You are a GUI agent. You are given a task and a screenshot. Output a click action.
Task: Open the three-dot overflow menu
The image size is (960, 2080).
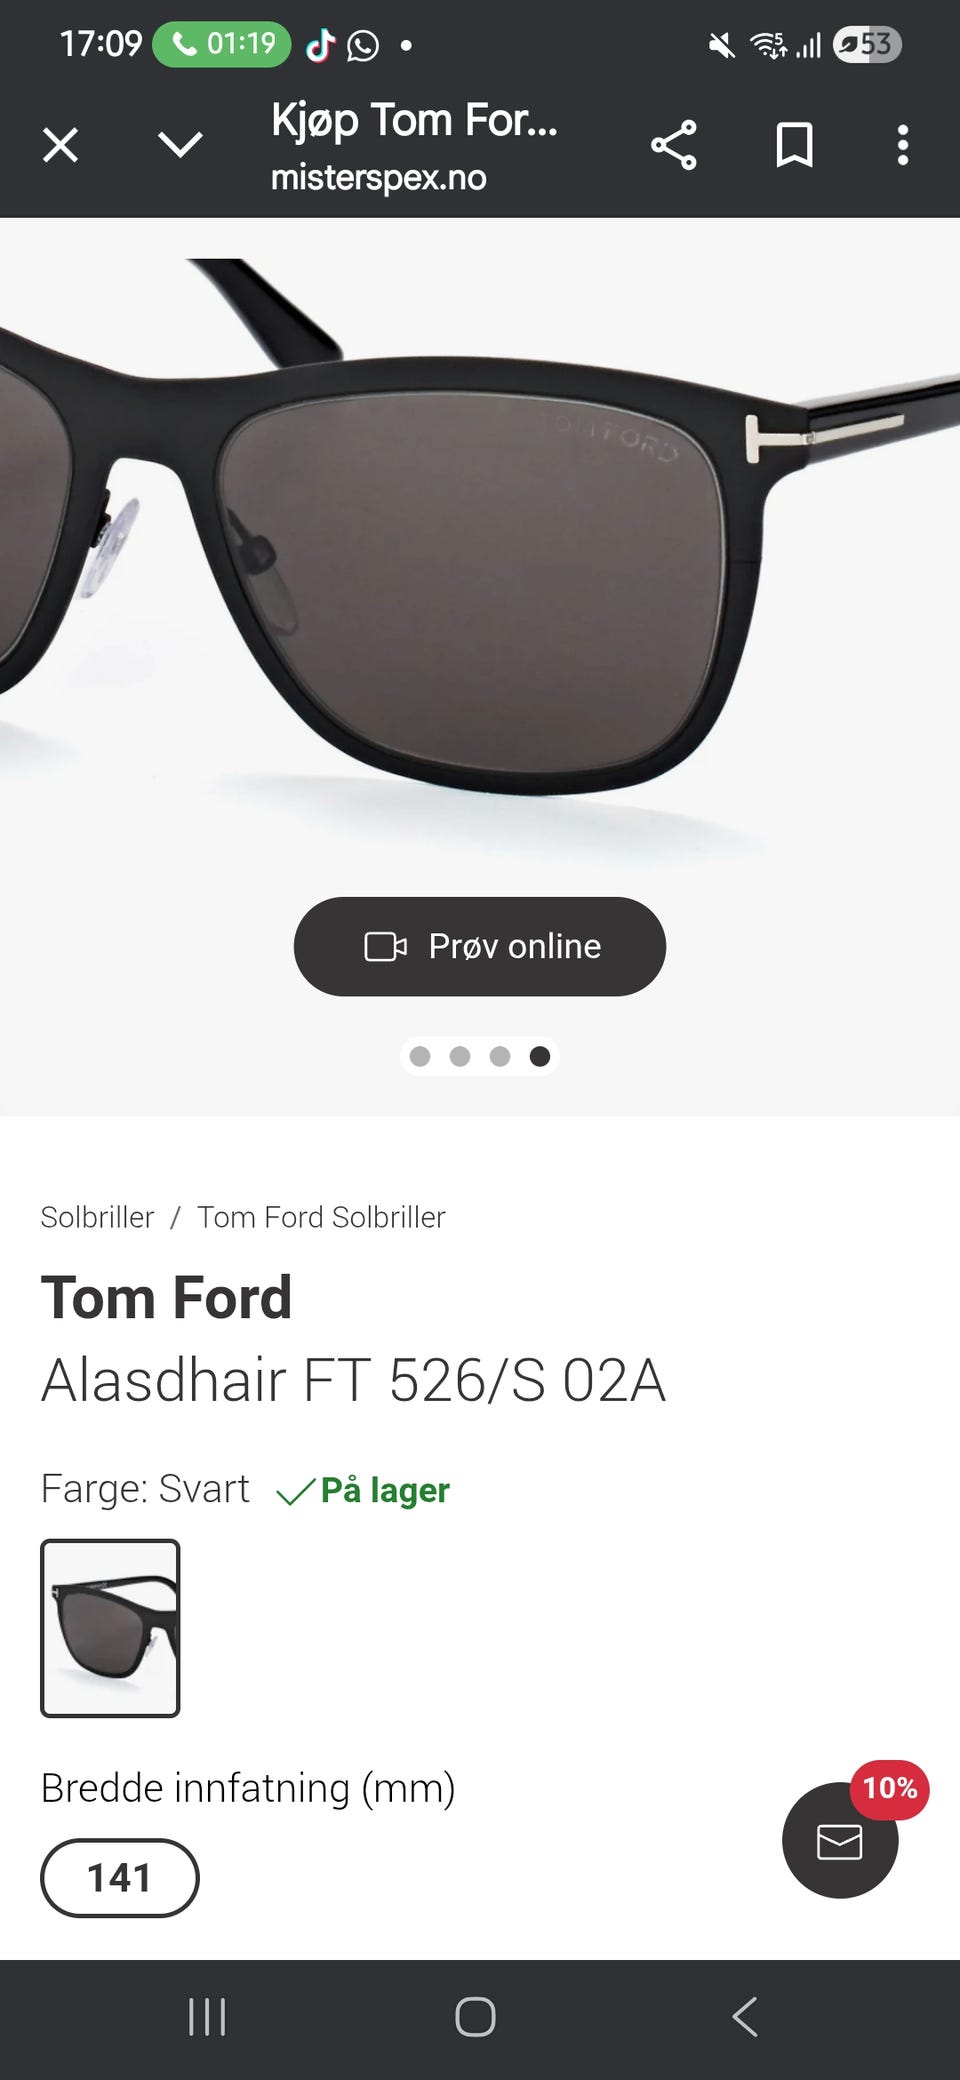click(902, 146)
